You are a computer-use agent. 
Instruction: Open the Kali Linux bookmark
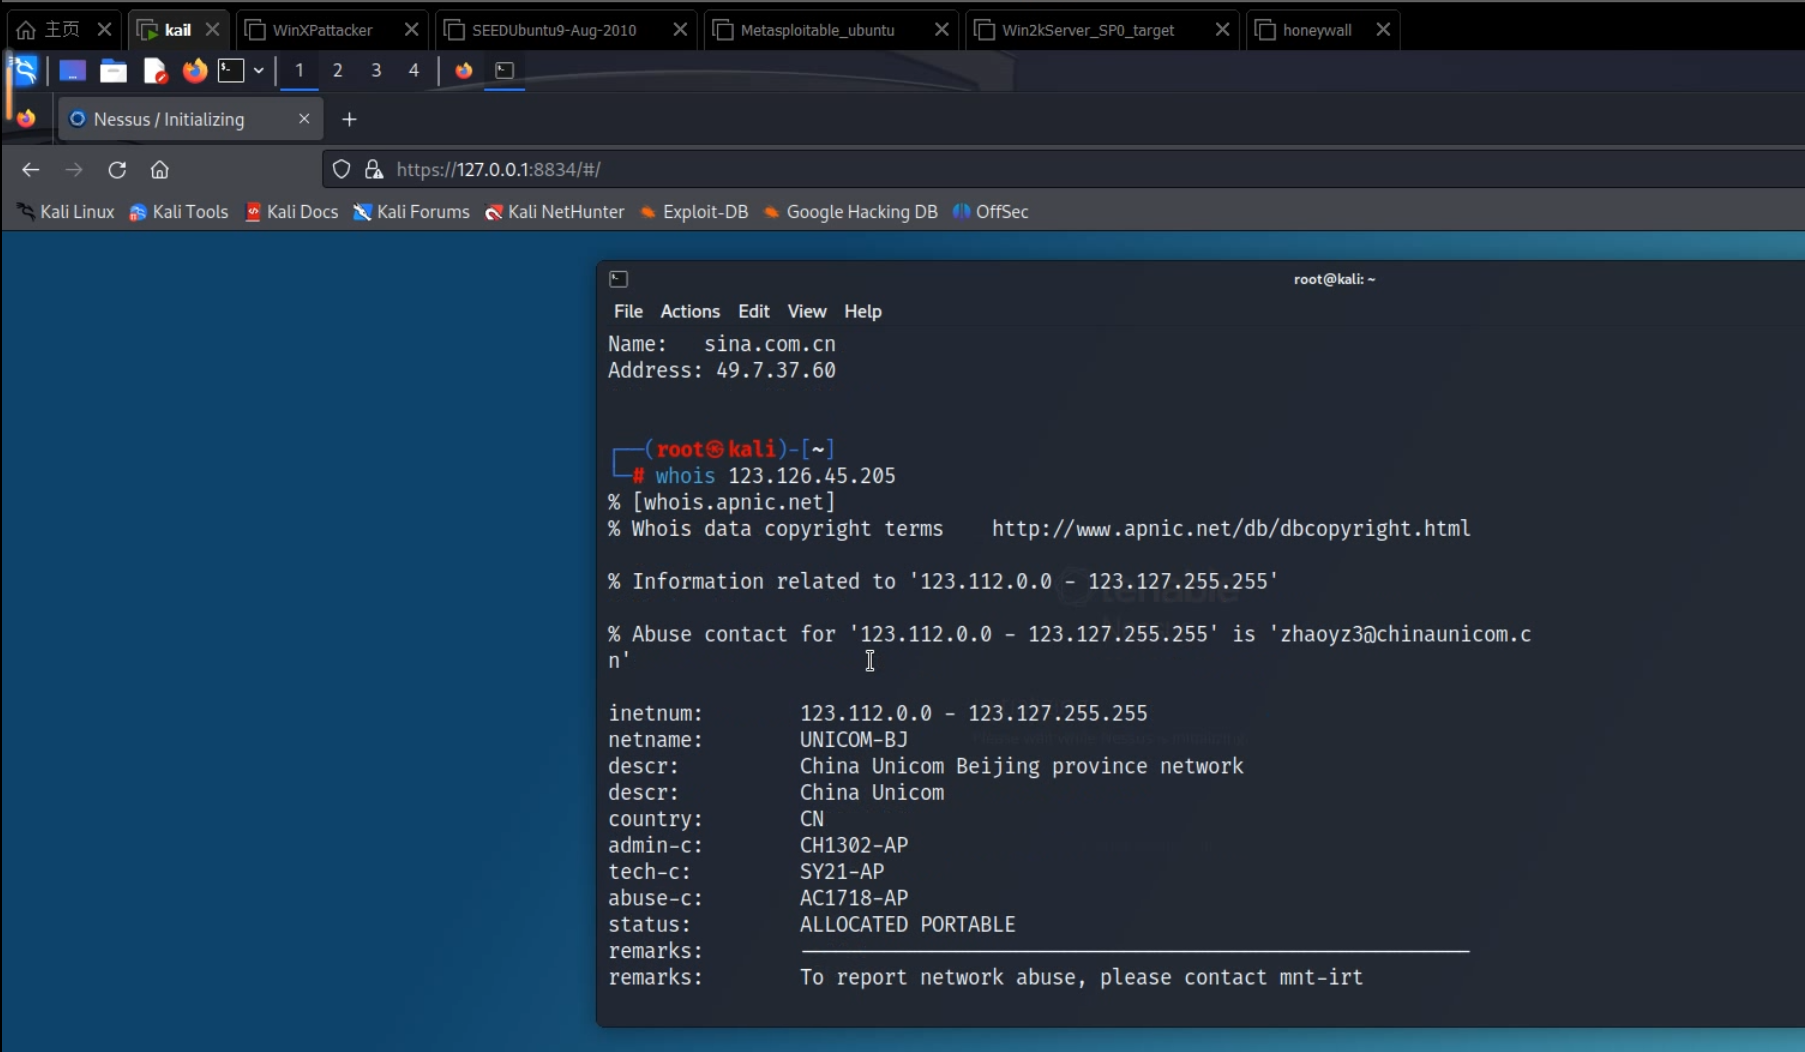pyautogui.click(x=66, y=212)
